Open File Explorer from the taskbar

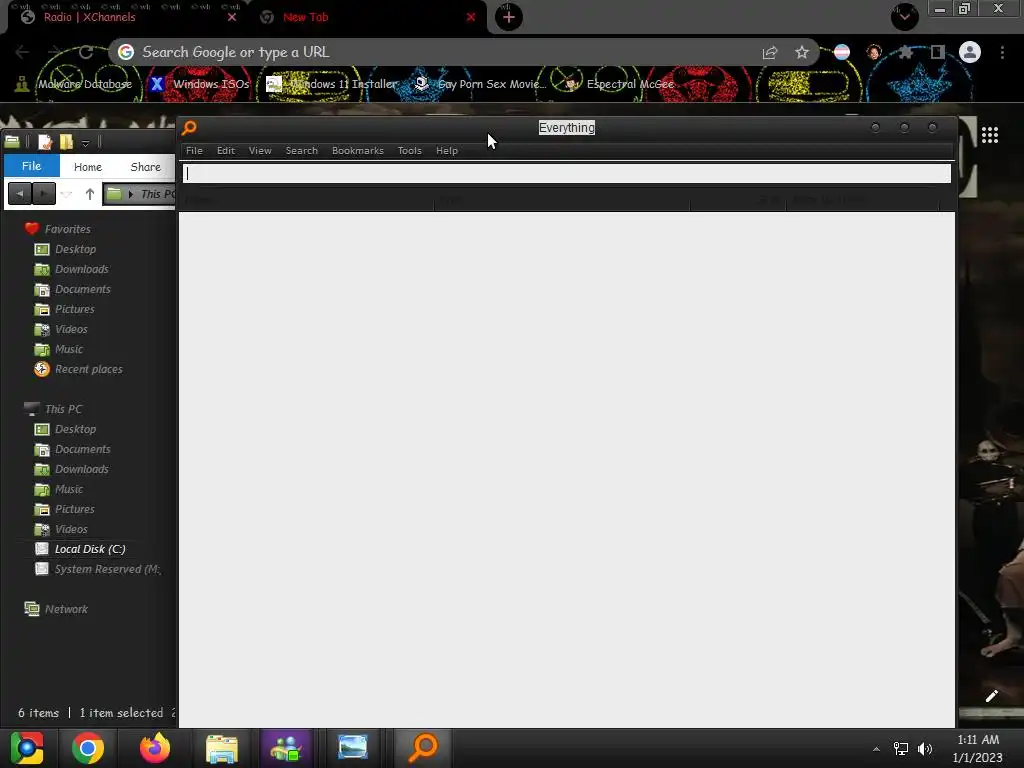222,748
